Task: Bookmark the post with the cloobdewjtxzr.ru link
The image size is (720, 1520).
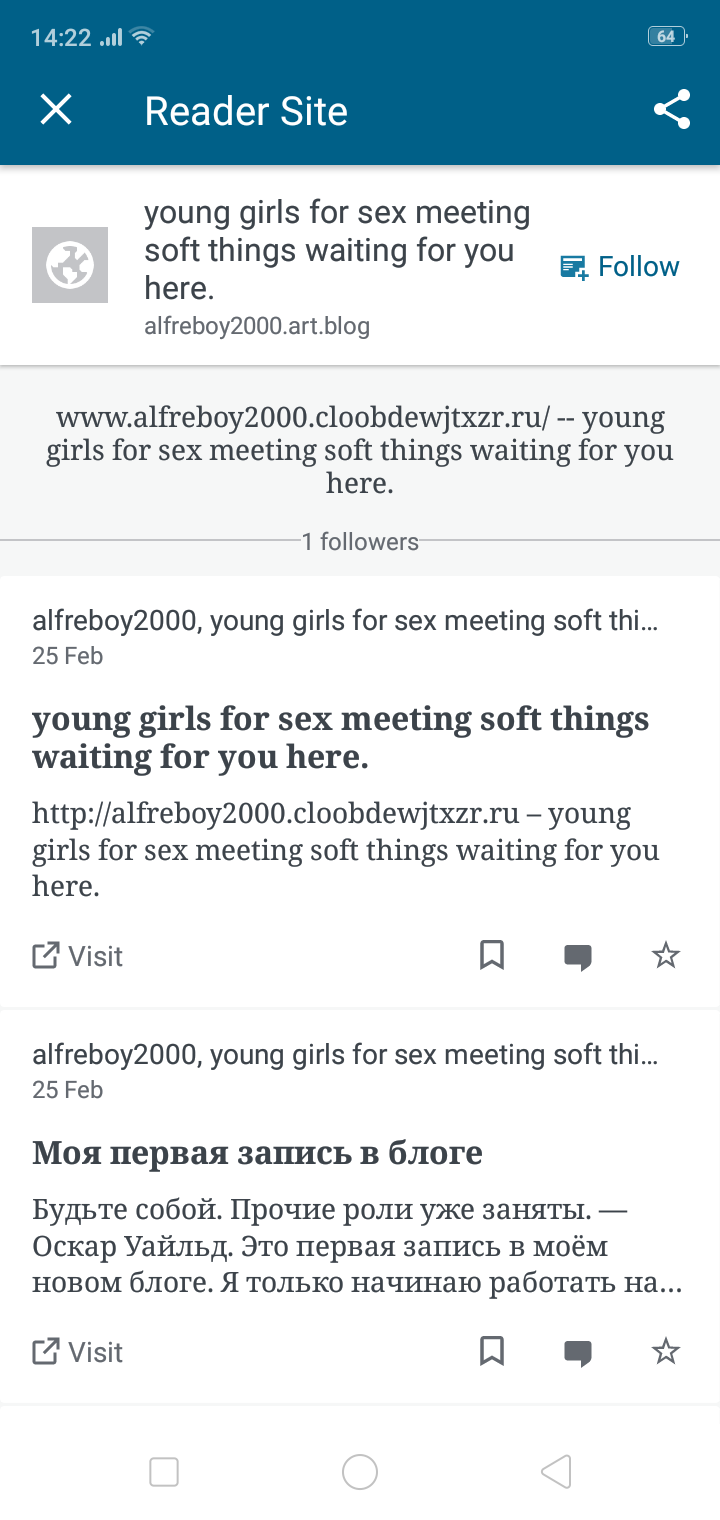Action: pyautogui.click(x=492, y=956)
